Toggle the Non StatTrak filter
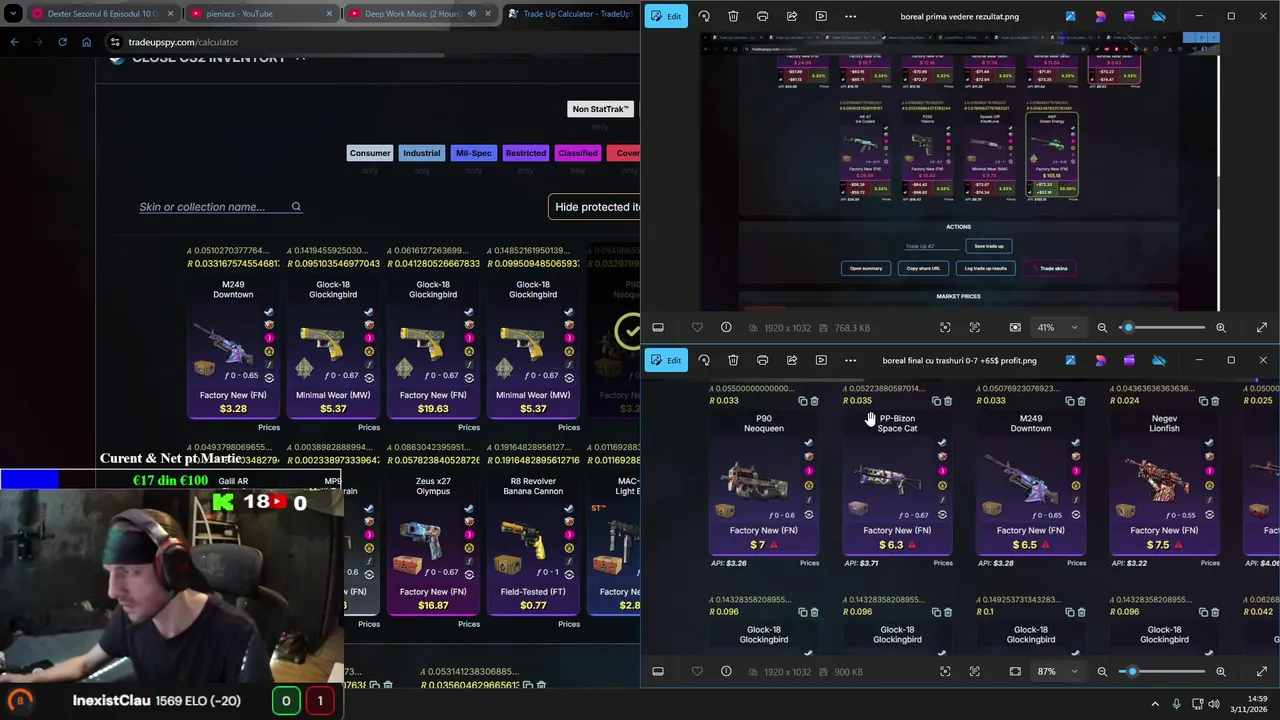 [600, 109]
